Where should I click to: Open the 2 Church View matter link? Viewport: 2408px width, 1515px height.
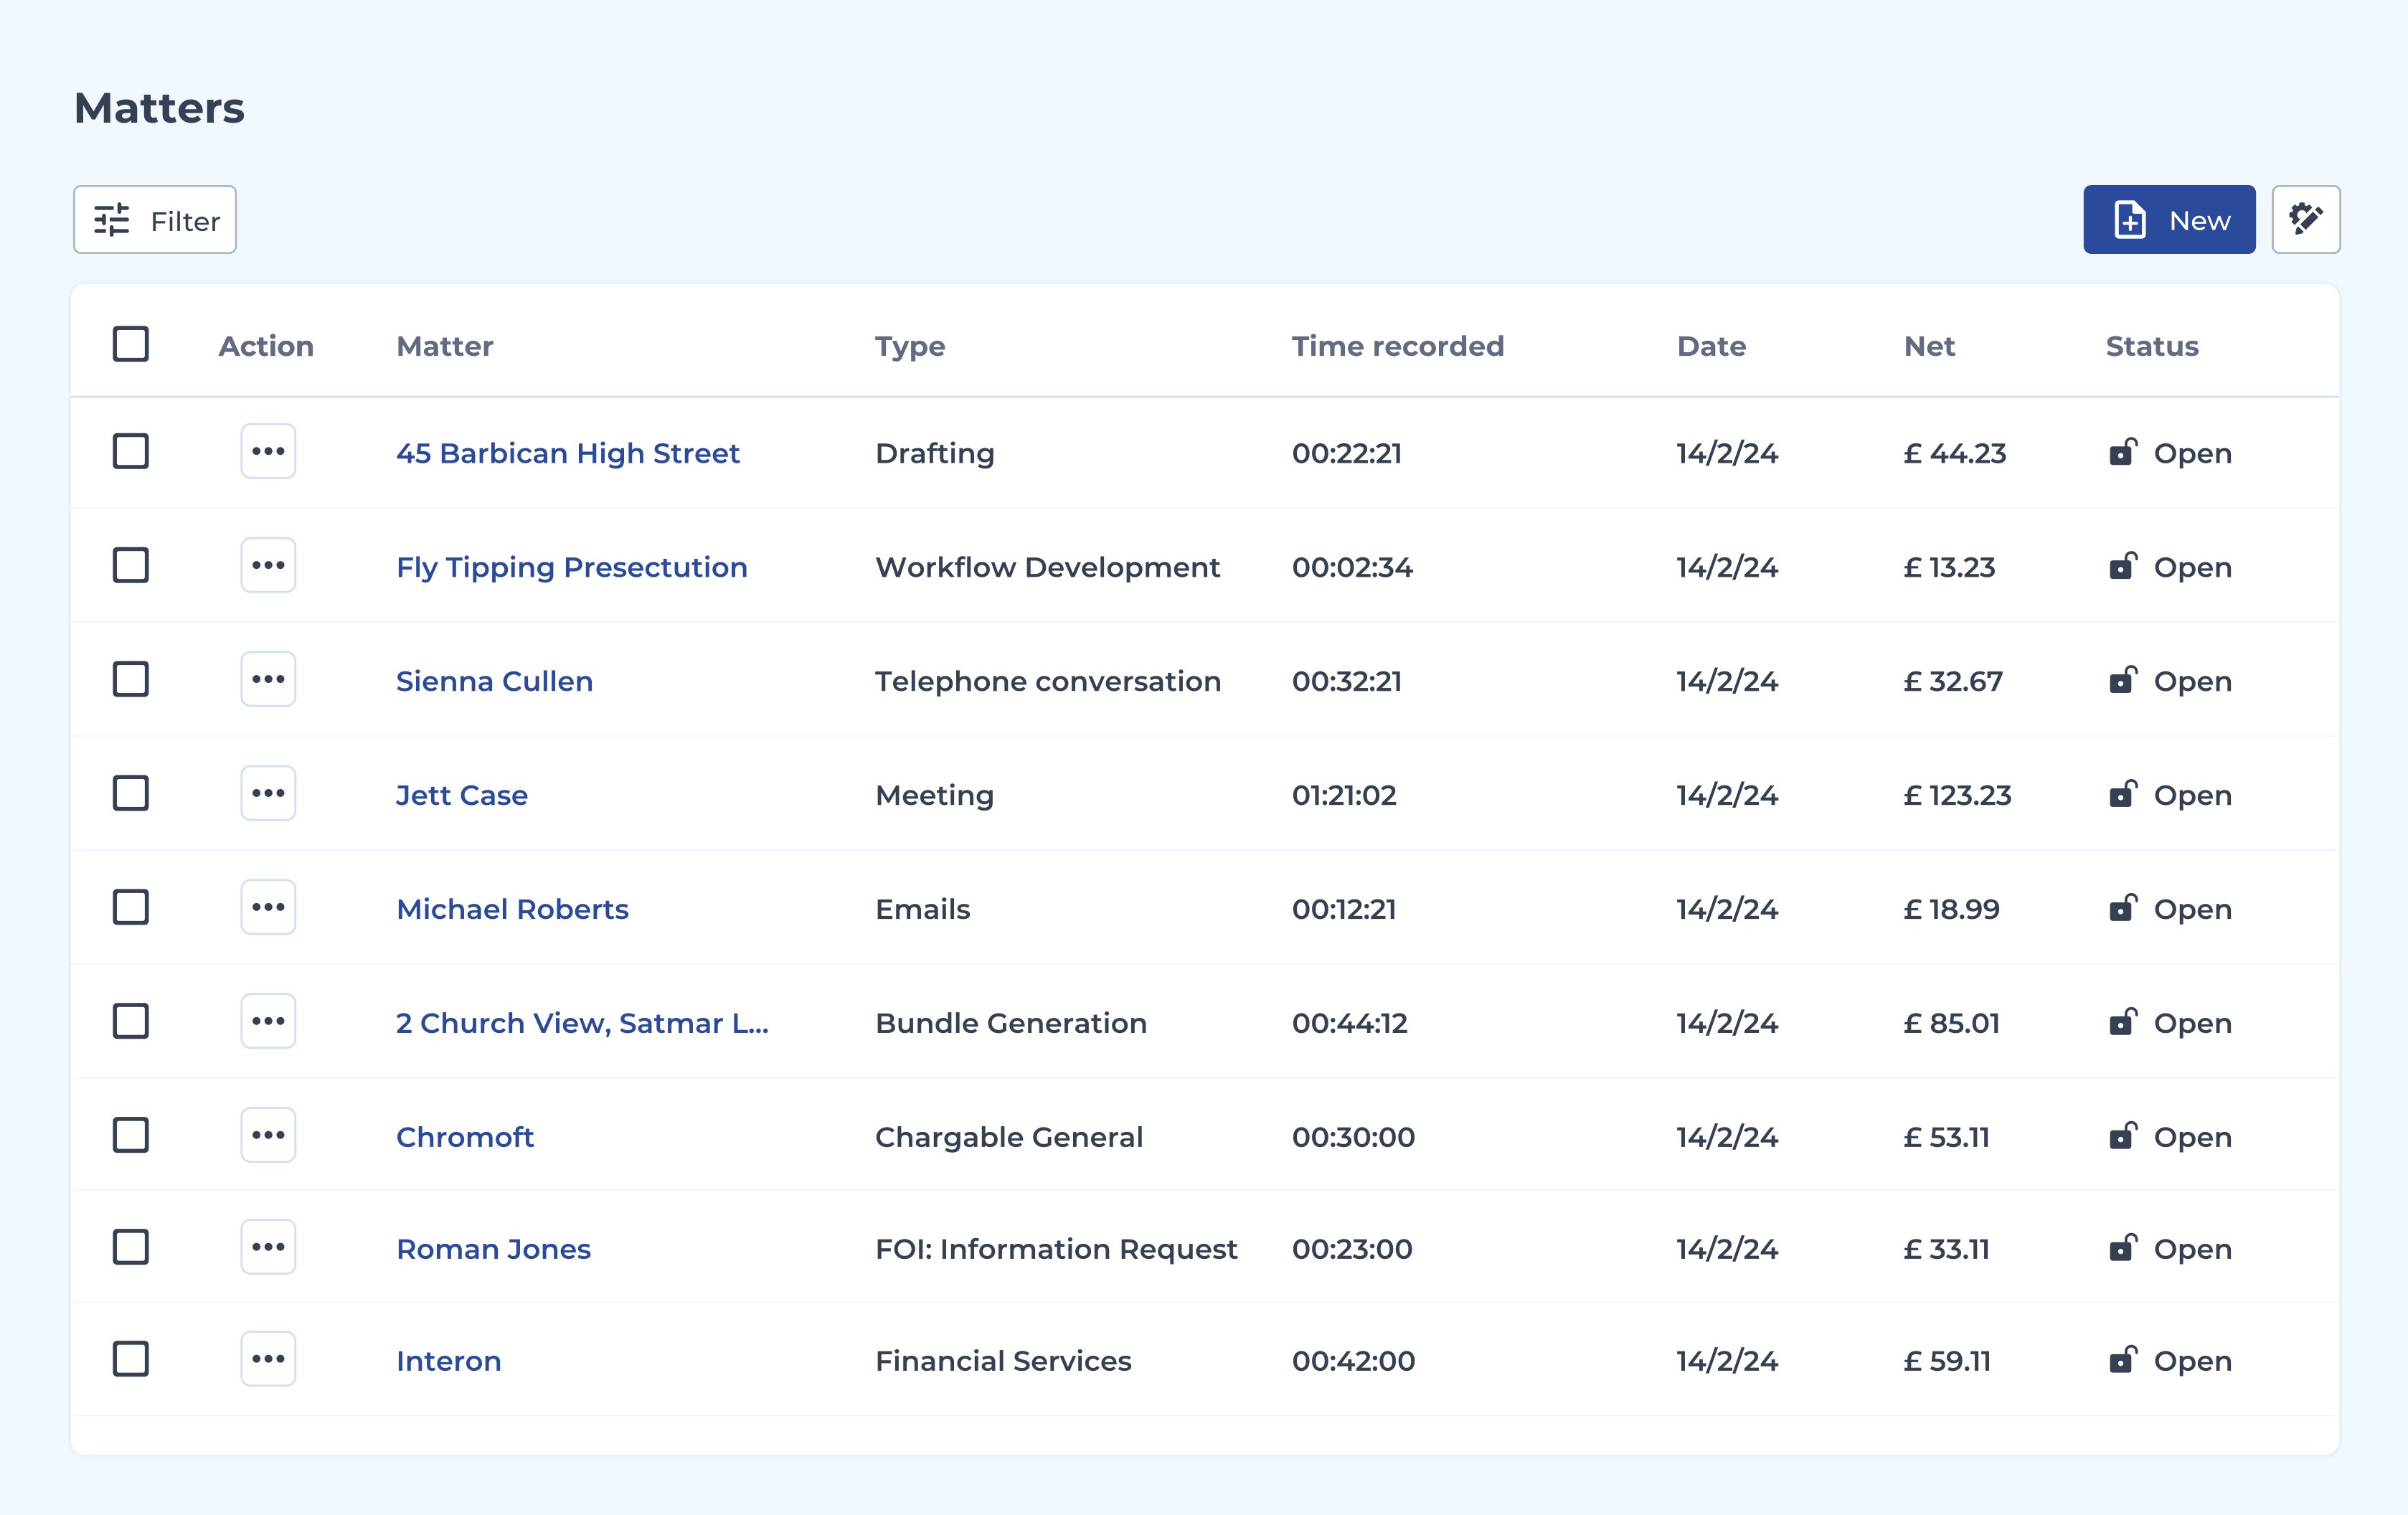pos(582,1023)
